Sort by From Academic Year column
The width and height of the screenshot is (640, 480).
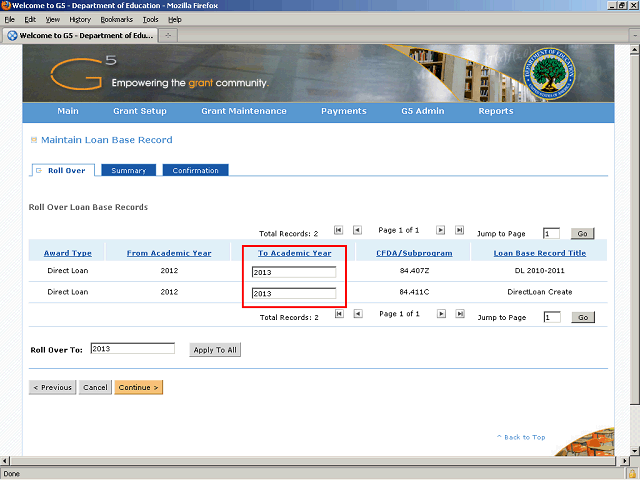coord(169,253)
